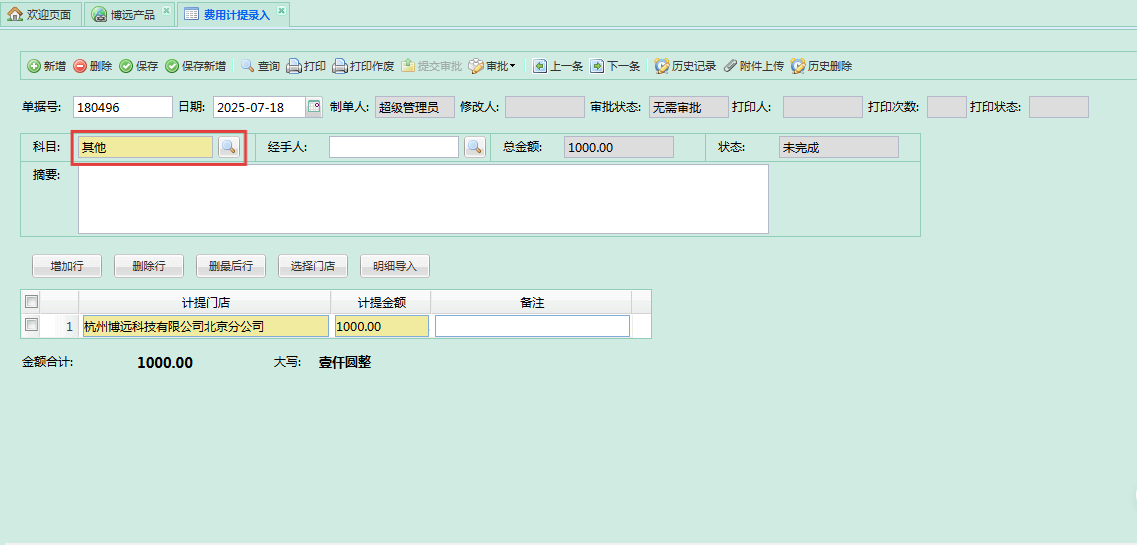
Task: Open the 查询 (search) toolbar function
Action: point(260,66)
